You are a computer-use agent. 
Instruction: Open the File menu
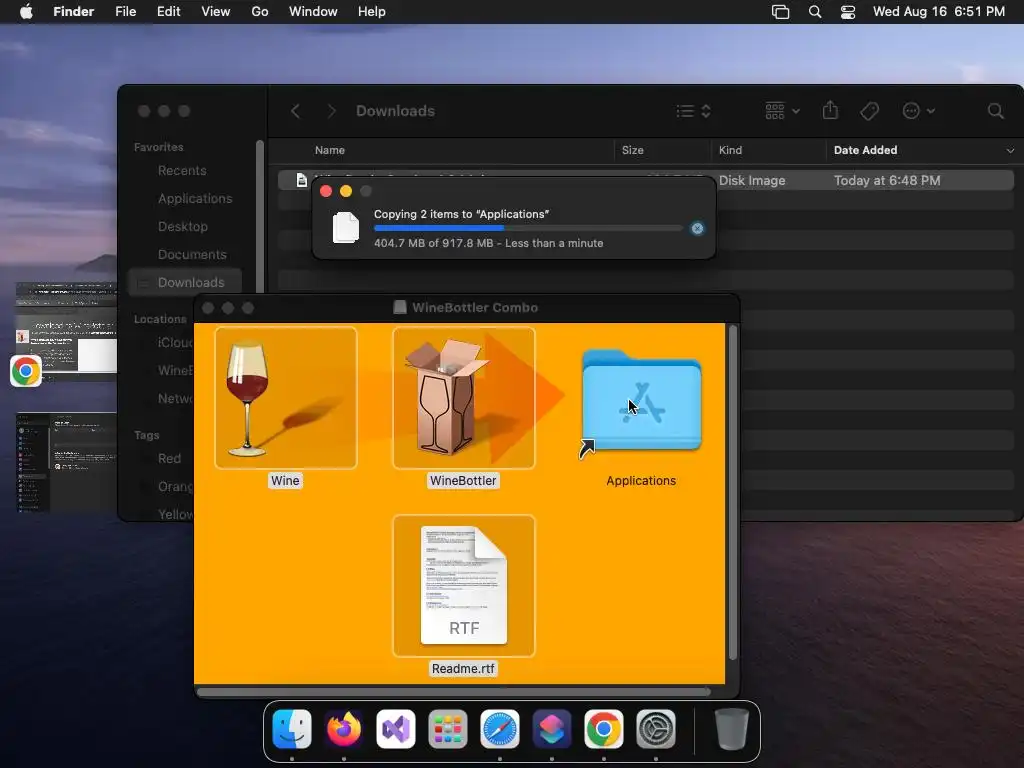tap(125, 12)
